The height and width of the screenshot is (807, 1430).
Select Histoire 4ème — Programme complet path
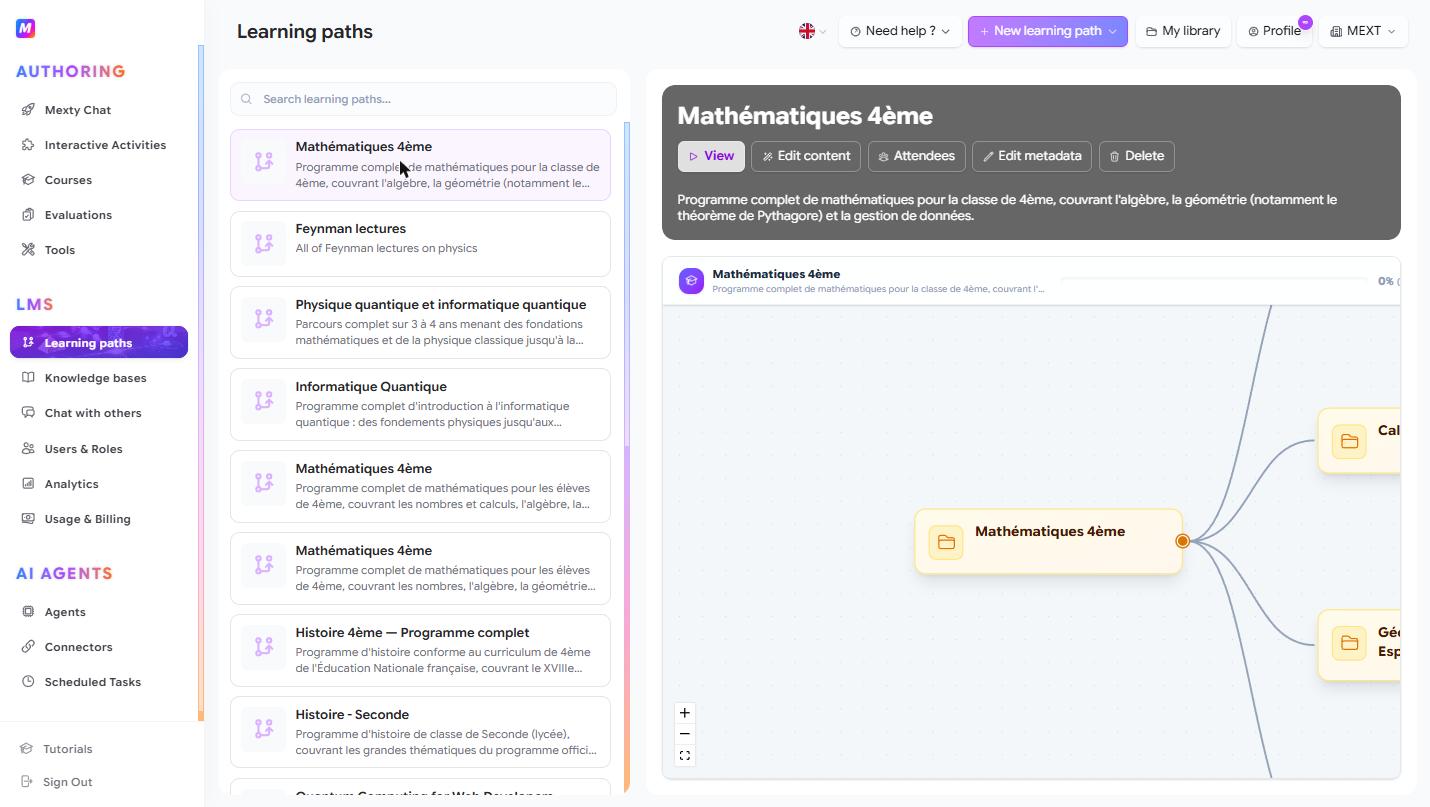(x=420, y=651)
